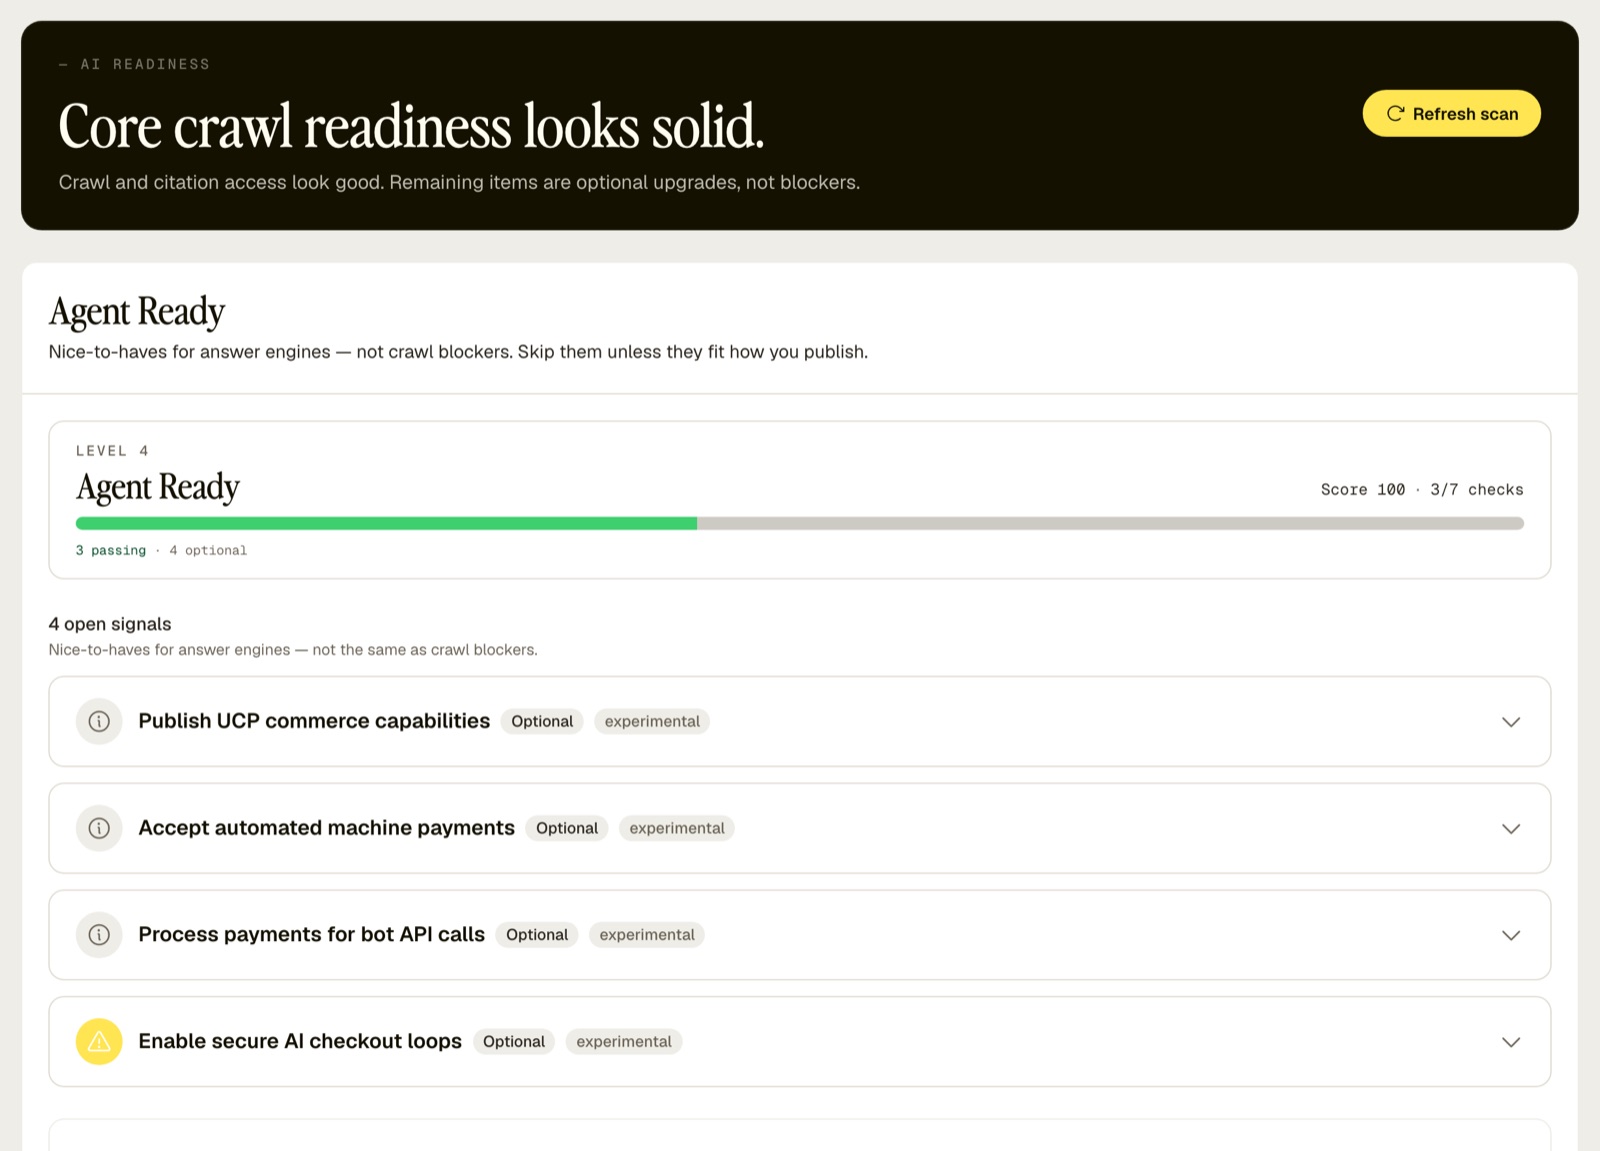1600x1151 pixels.
Task: Click experimental tag on Enable secure AI checkout loops
Action: tap(624, 1041)
